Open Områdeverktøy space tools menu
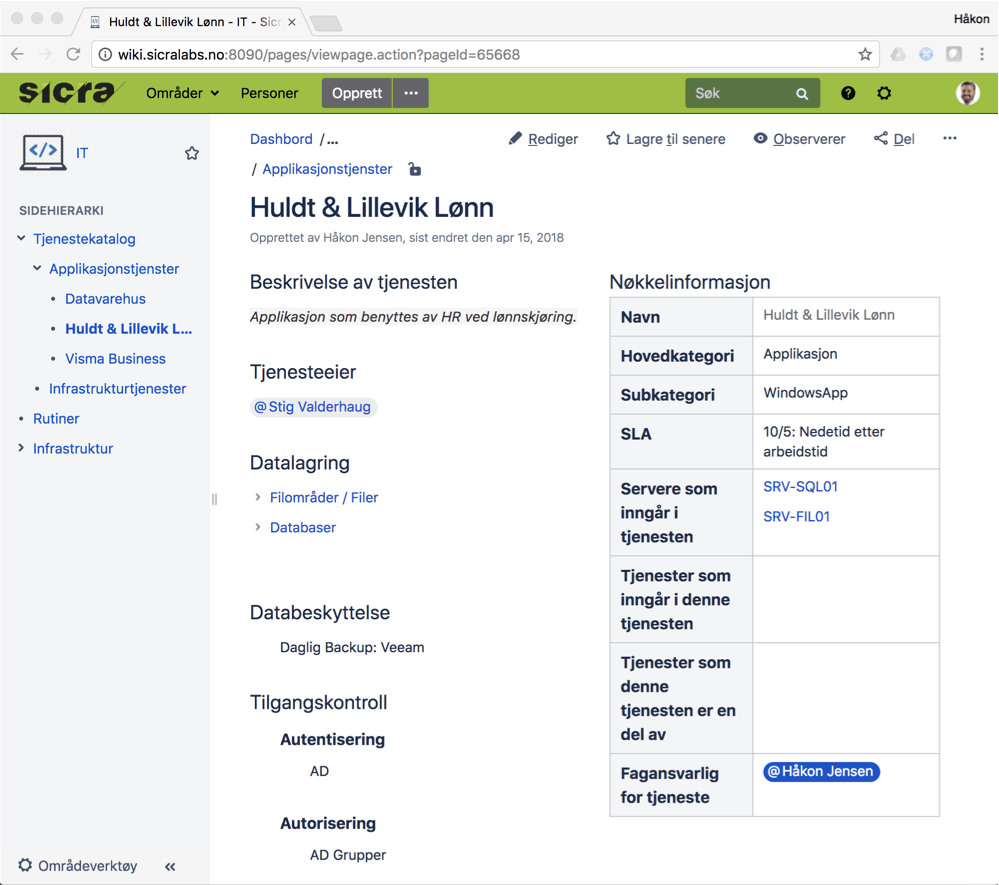Image resolution: width=999 pixels, height=885 pixels. [x=78, y=866]
